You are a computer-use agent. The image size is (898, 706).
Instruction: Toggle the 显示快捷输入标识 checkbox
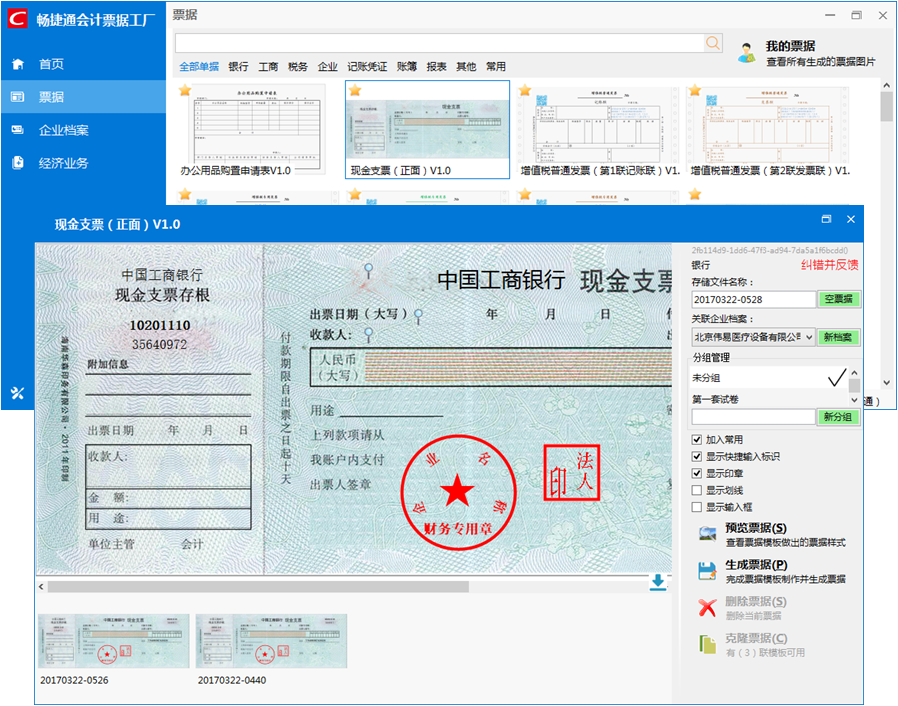click(x=697, y=456)
